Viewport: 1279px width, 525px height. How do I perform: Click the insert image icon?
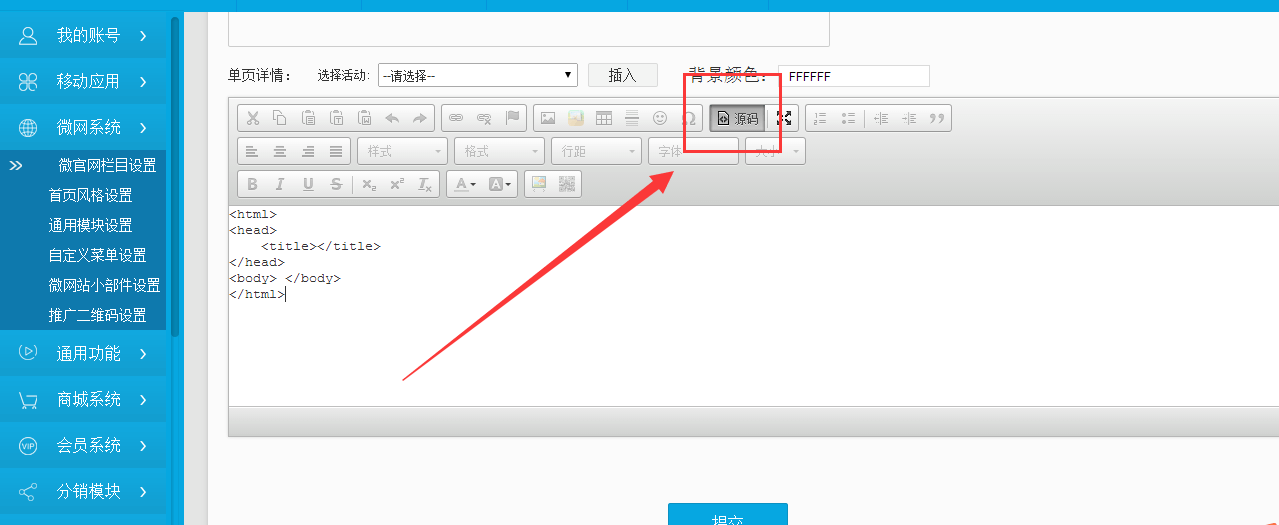tap(547, 118)
